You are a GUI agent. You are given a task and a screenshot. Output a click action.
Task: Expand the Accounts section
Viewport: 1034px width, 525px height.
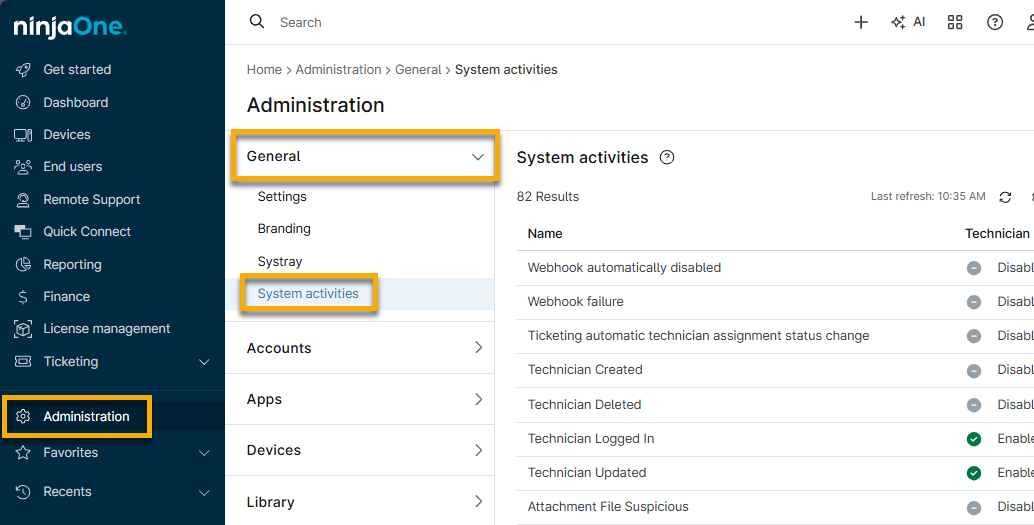pos(477,348)
